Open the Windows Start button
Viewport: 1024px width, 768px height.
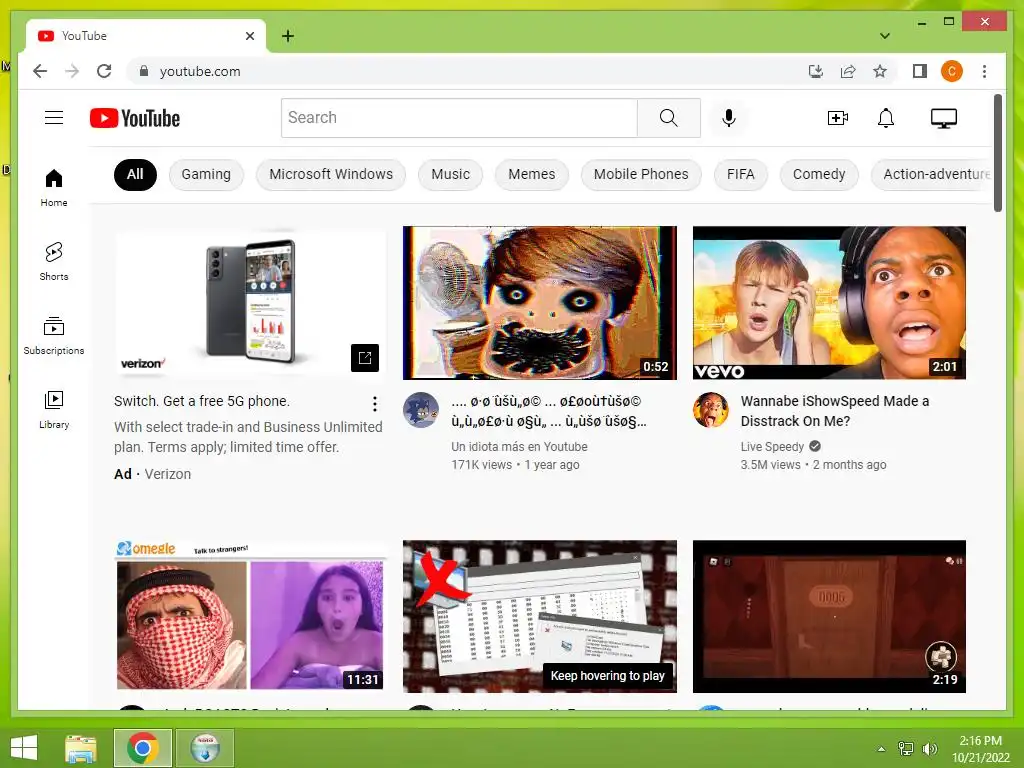coord(24,748)
